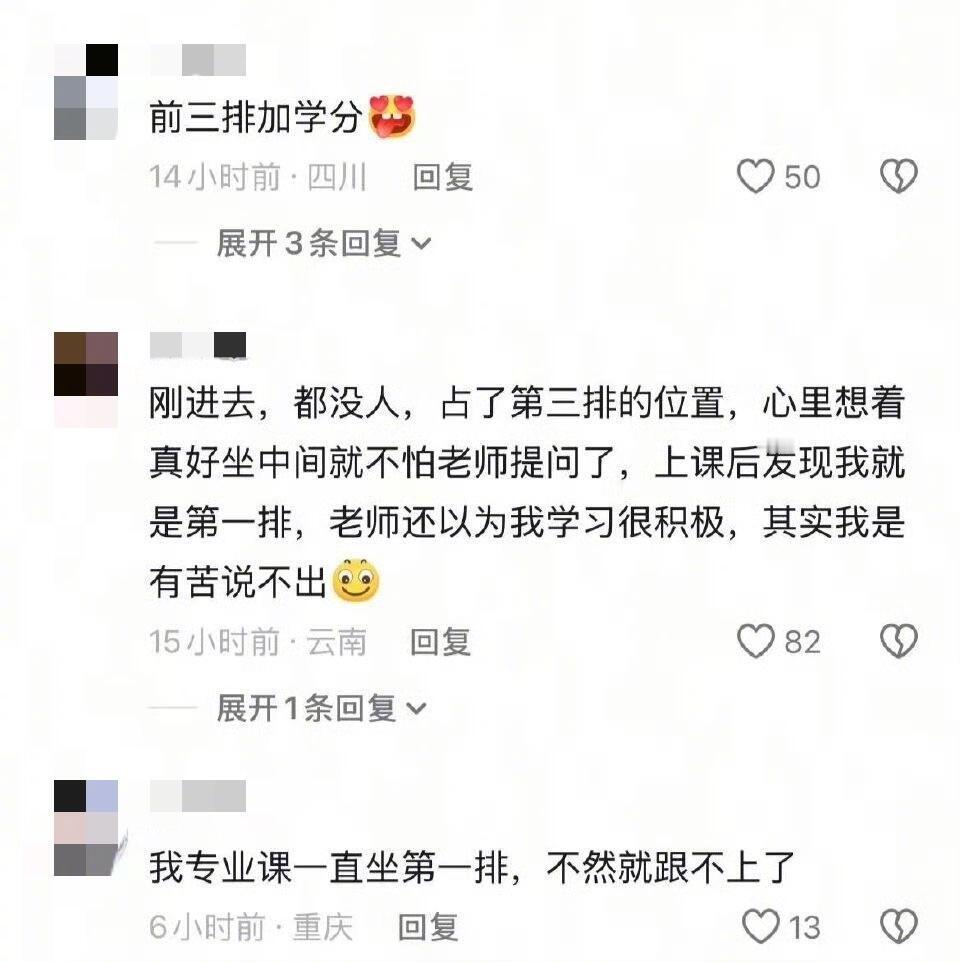Open second commenter's brown avatar
Image resolution: width=960 pixels, height=962 pixels.
[86, 380]
